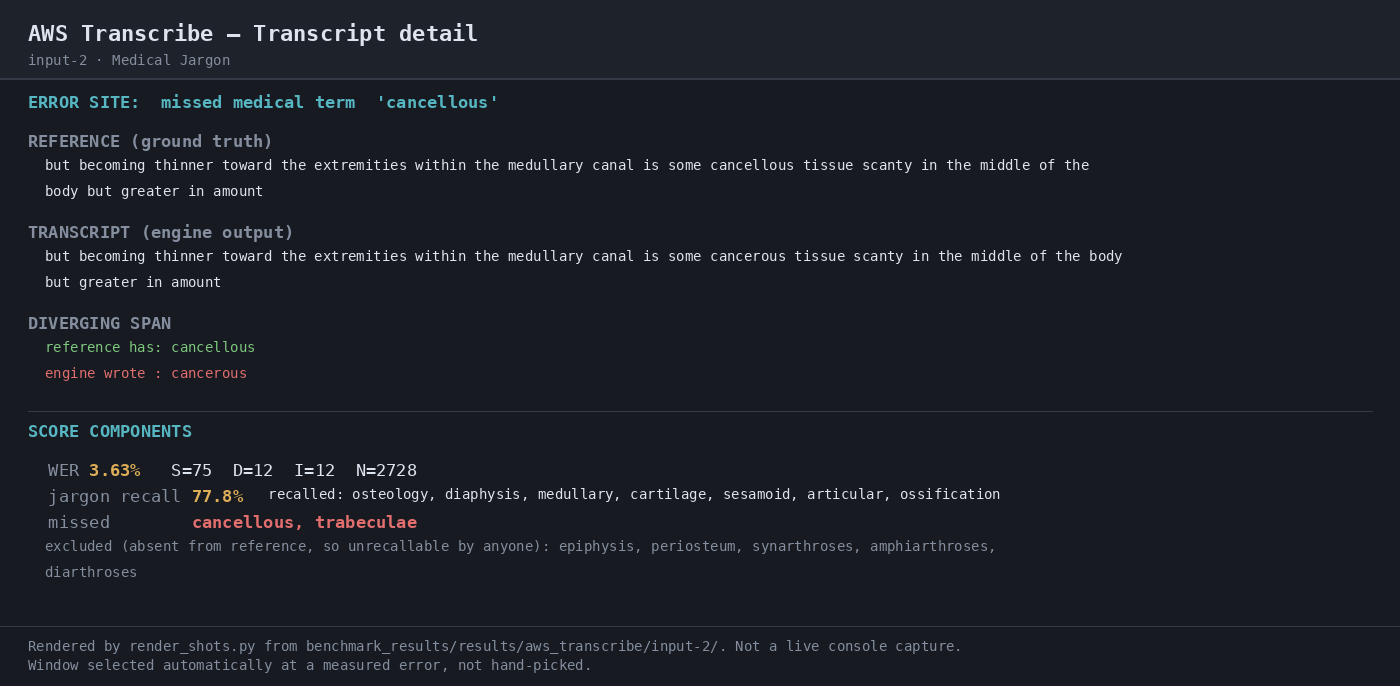Click the WER value '3.63%'

tap(115, 471)
